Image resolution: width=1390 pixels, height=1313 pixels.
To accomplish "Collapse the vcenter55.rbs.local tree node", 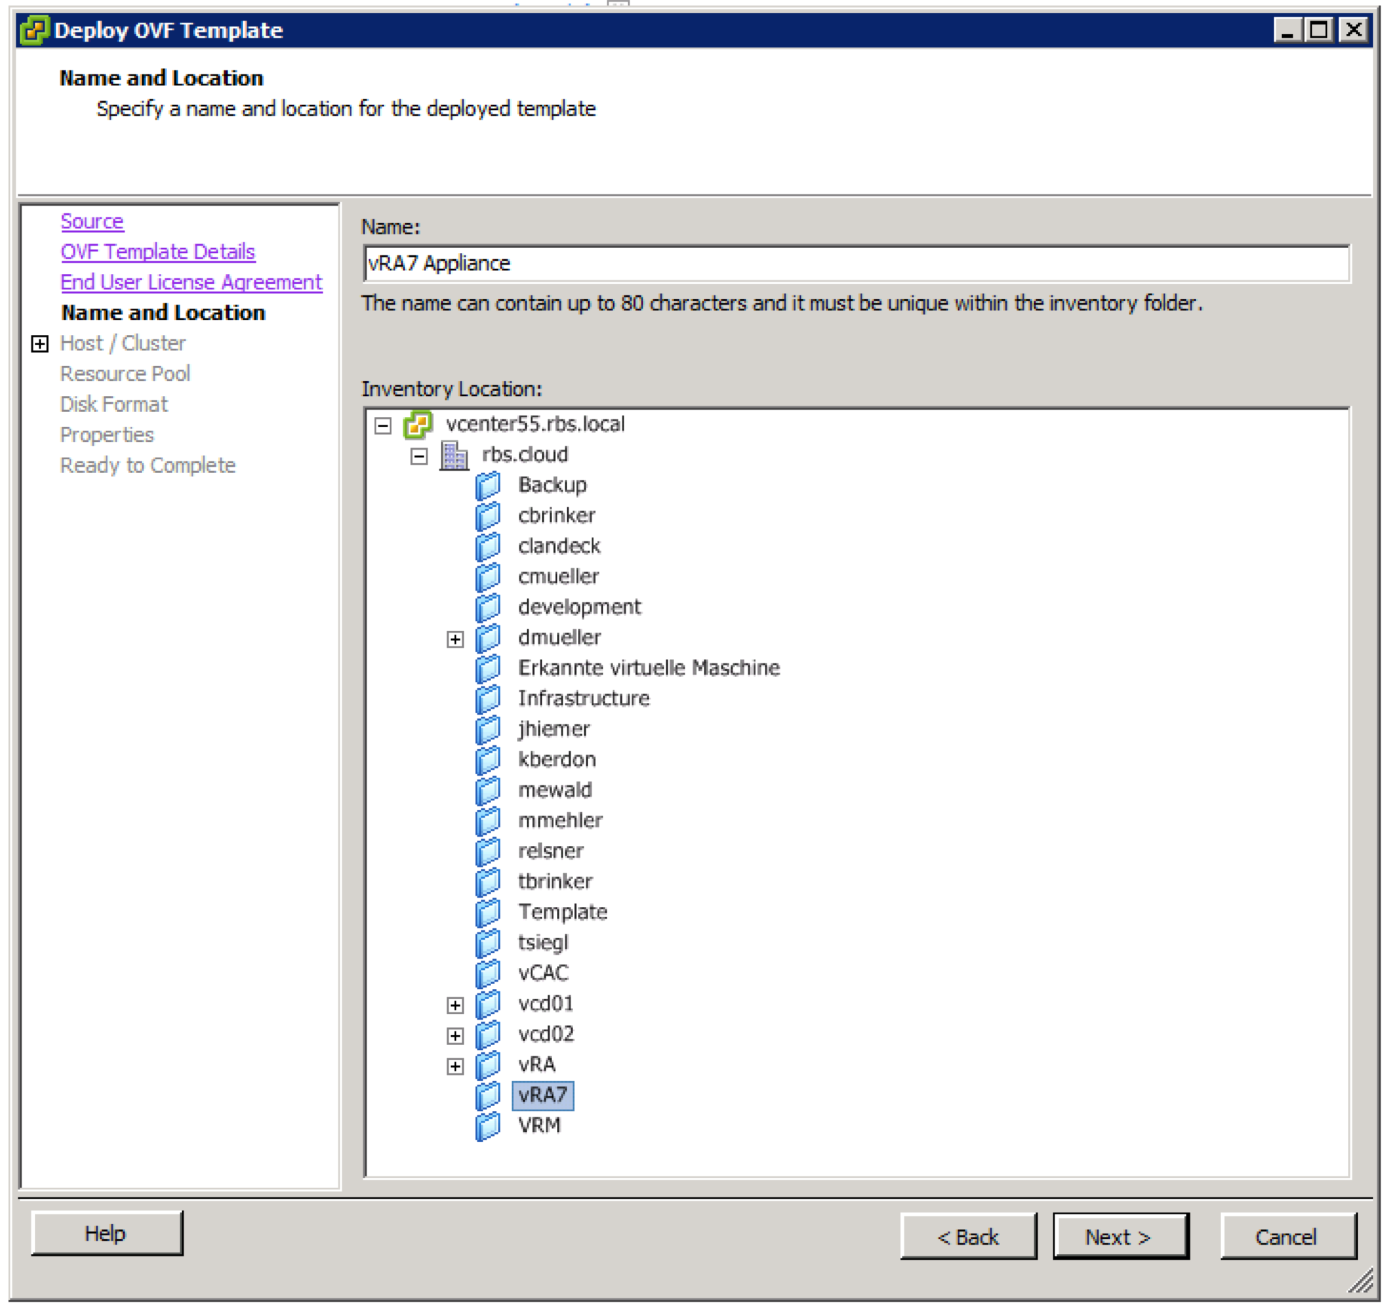I will tap(383, 426).
